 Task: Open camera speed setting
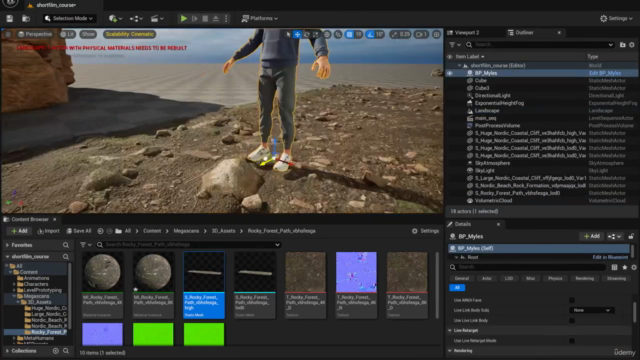(421, 35)
